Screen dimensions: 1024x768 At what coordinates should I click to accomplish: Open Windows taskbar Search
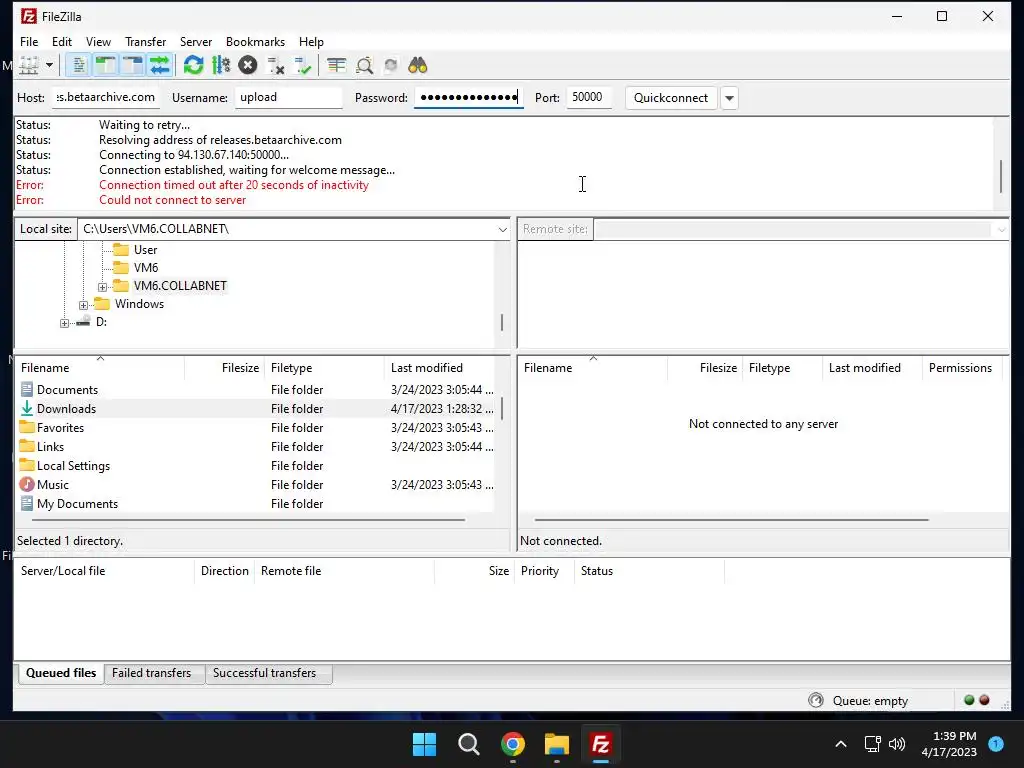[469, 744]
